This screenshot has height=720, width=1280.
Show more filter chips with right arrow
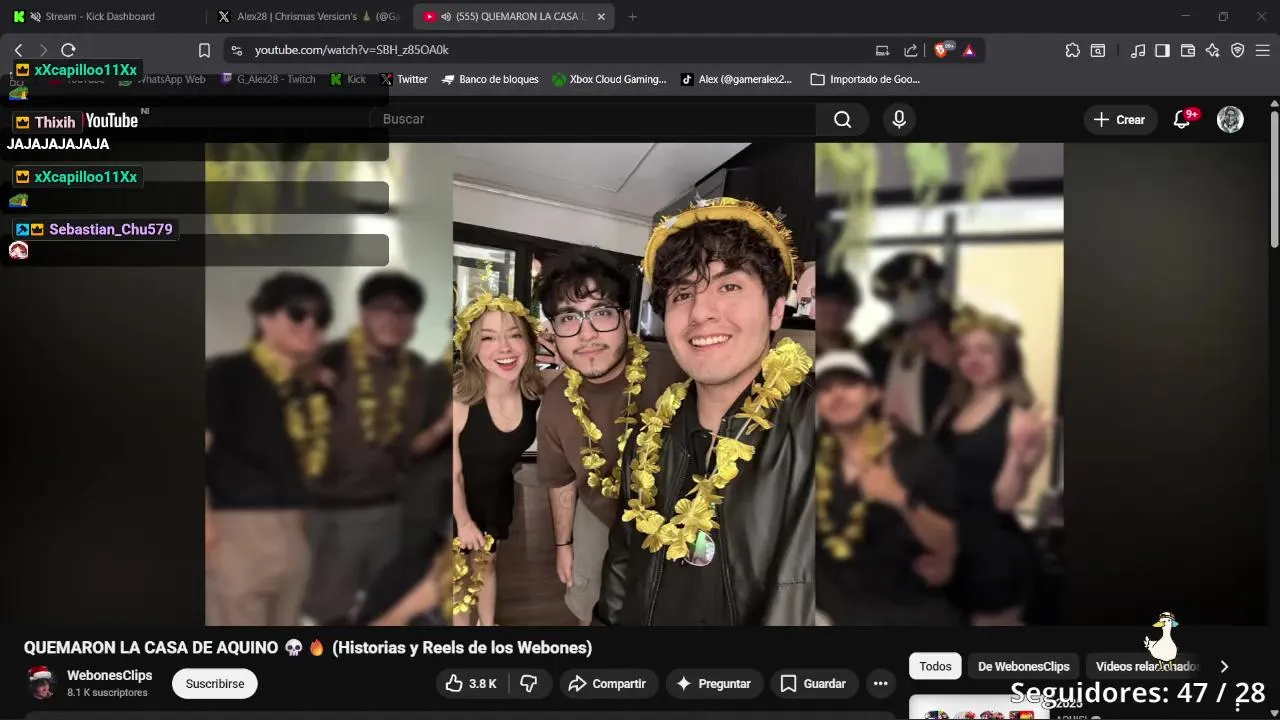point(1224,666)
